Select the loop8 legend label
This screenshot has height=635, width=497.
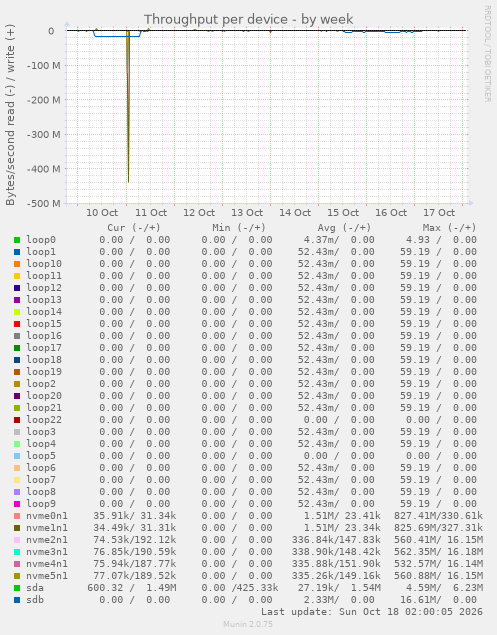41,492
